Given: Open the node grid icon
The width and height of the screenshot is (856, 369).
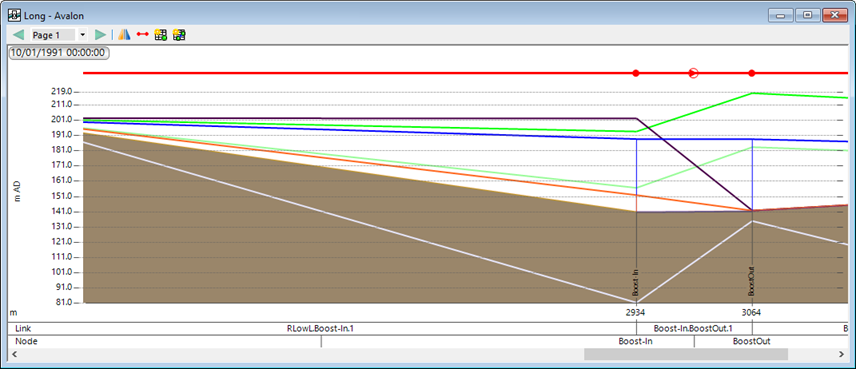Looking at the screenshot, I should click(x=160, y=35).
